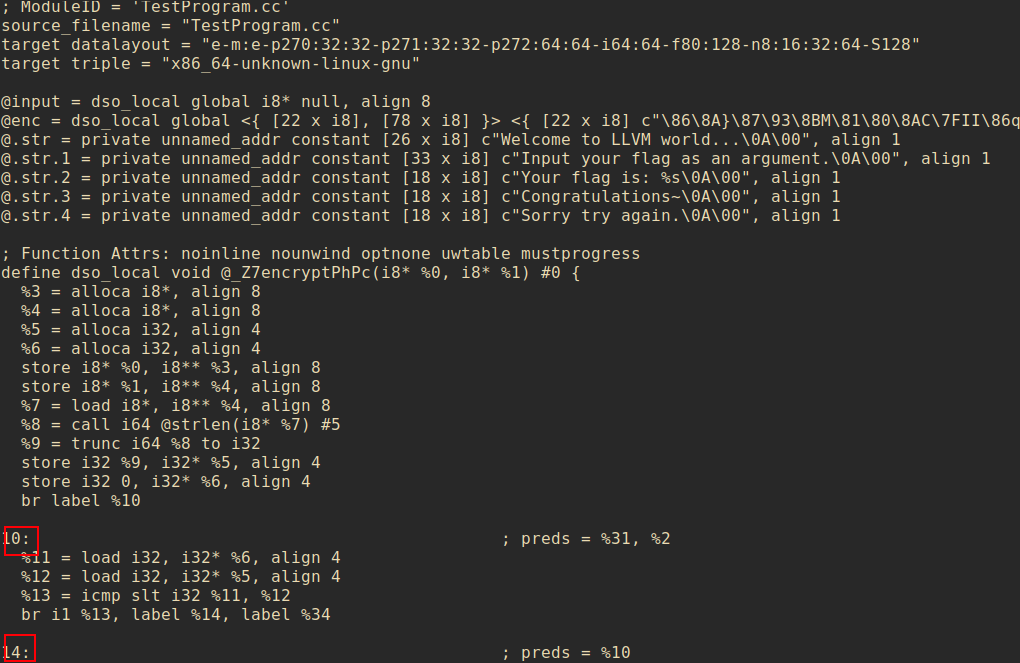1020x663 pixels.
Task: Click the red-boxed block label 14:
Action: (20, 652)
